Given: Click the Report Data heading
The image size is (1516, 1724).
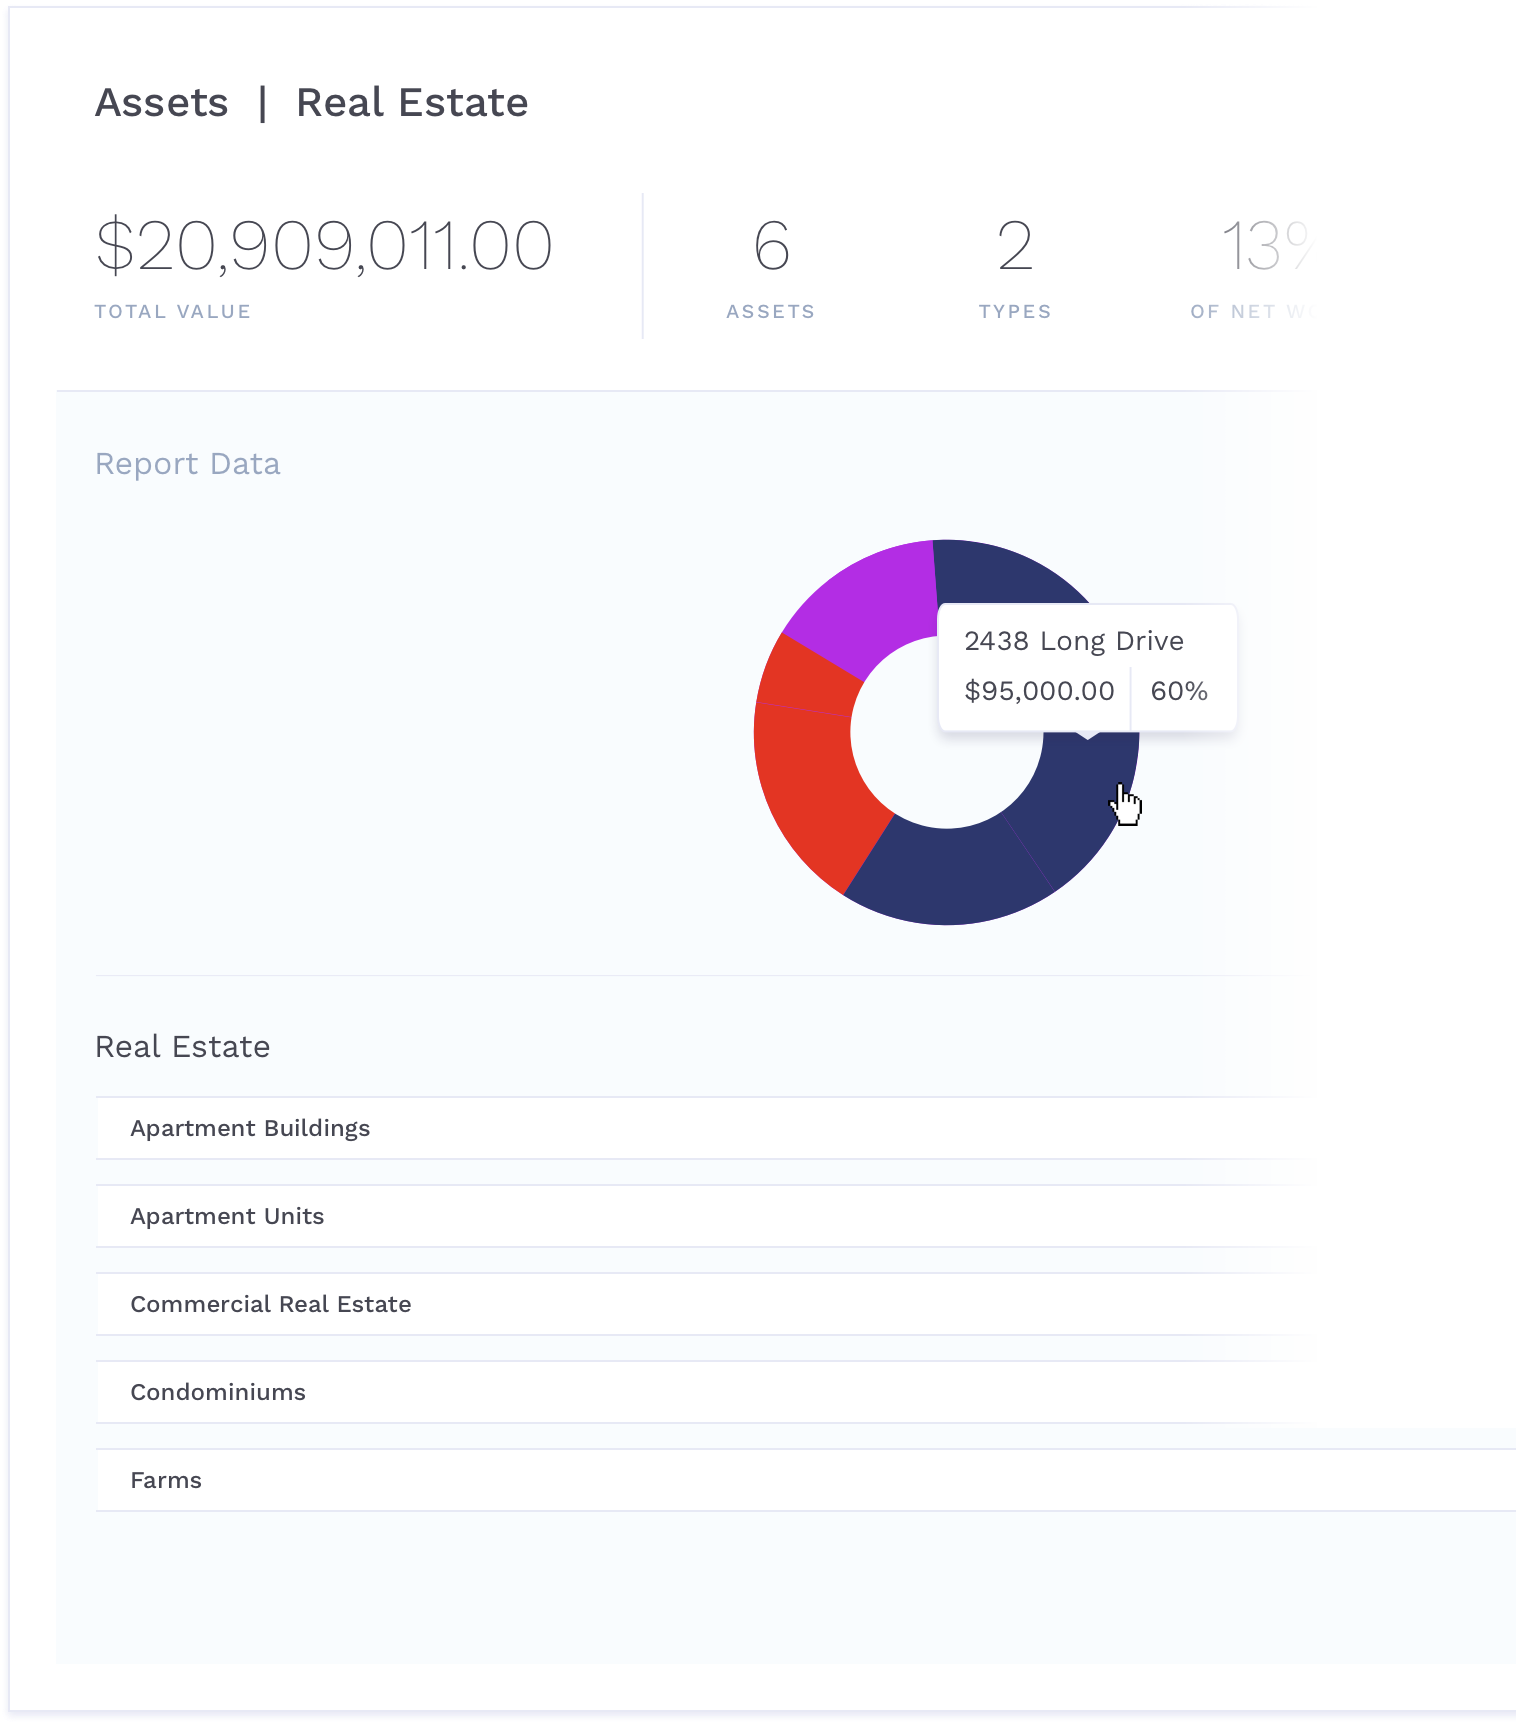Looking at the screenshot, I should [x=188, y=464].
